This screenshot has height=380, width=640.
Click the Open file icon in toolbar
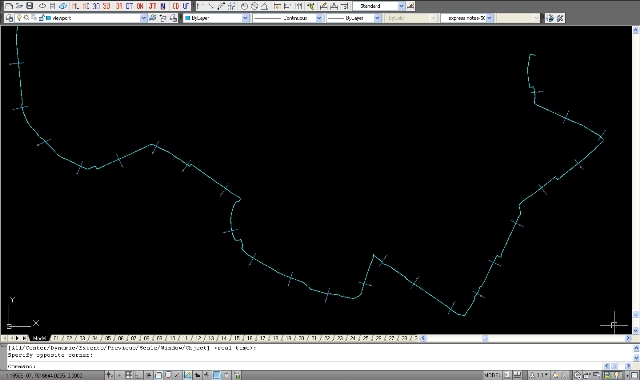pos(19,6)
